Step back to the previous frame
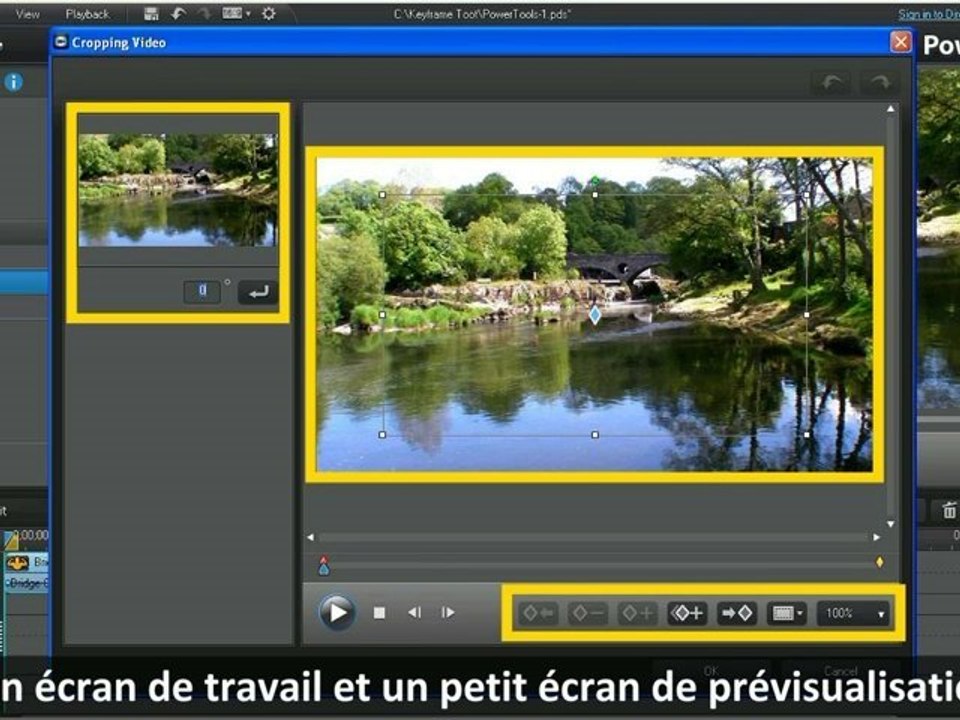 414,612
